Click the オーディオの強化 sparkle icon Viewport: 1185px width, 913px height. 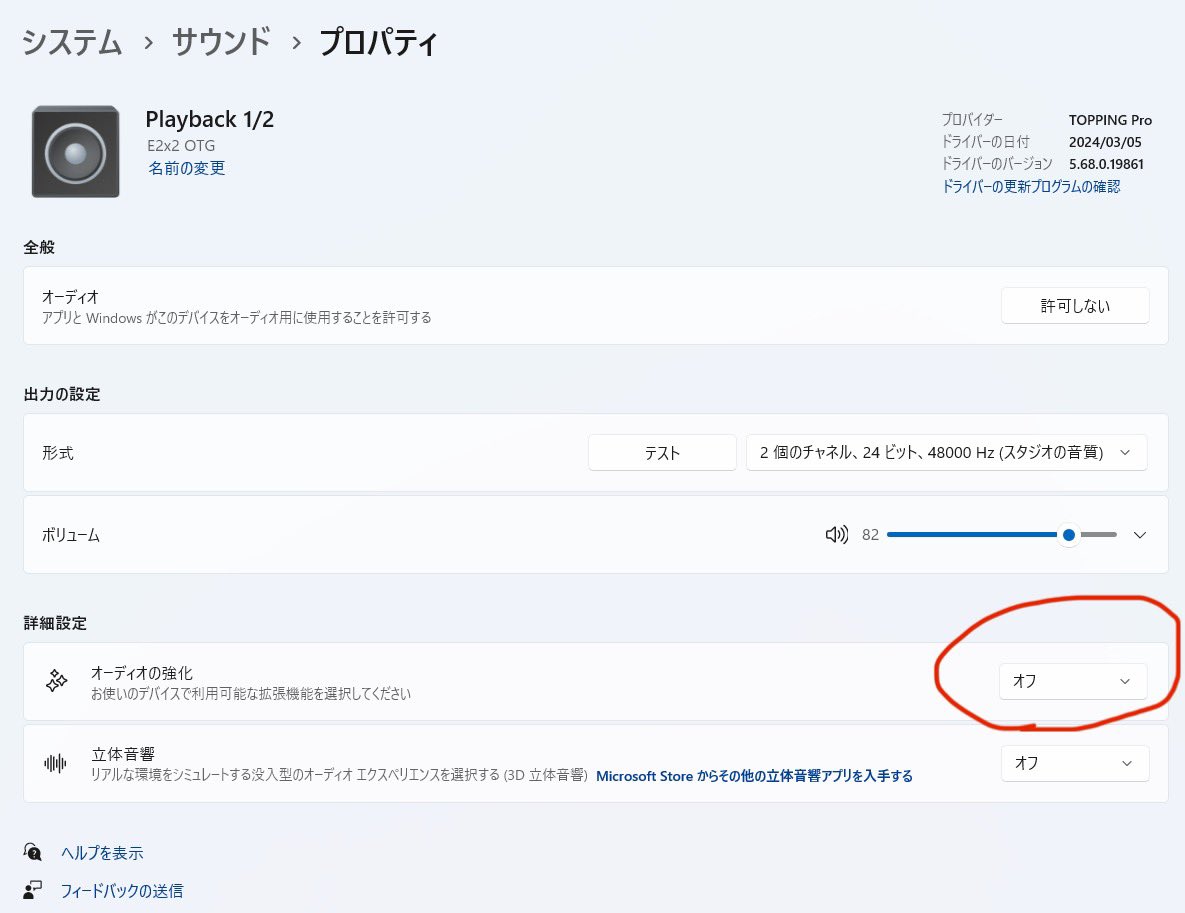(57, 681)
